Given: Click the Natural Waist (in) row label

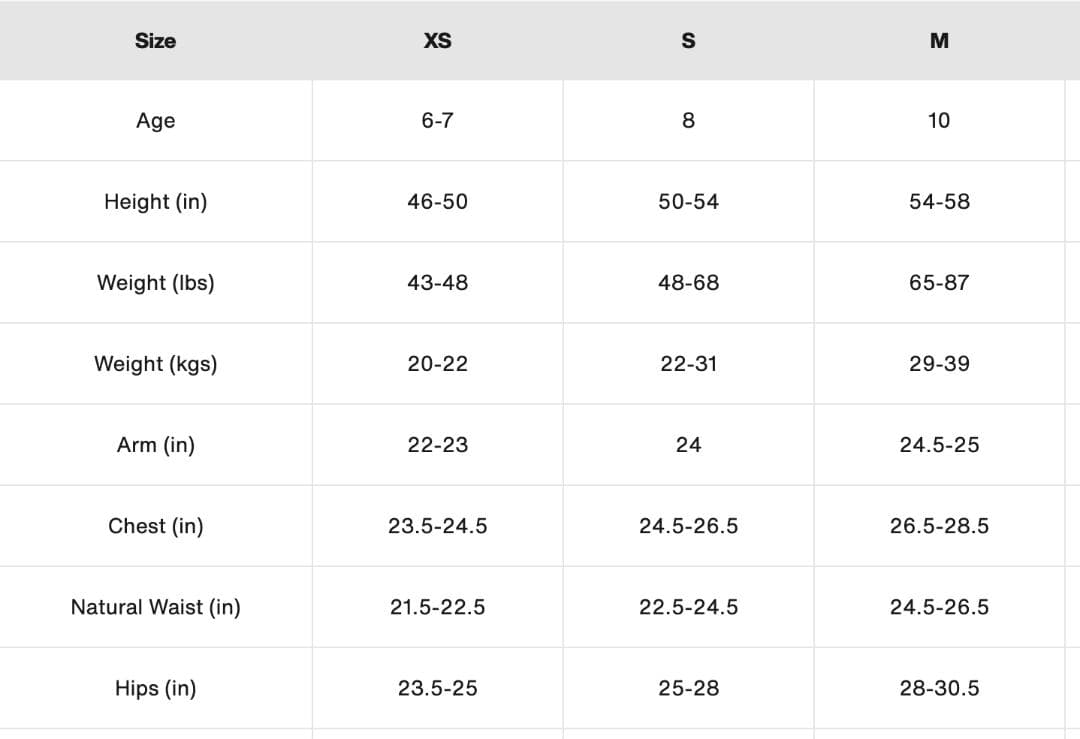Looking at the screenshot, I should [155, 607].
